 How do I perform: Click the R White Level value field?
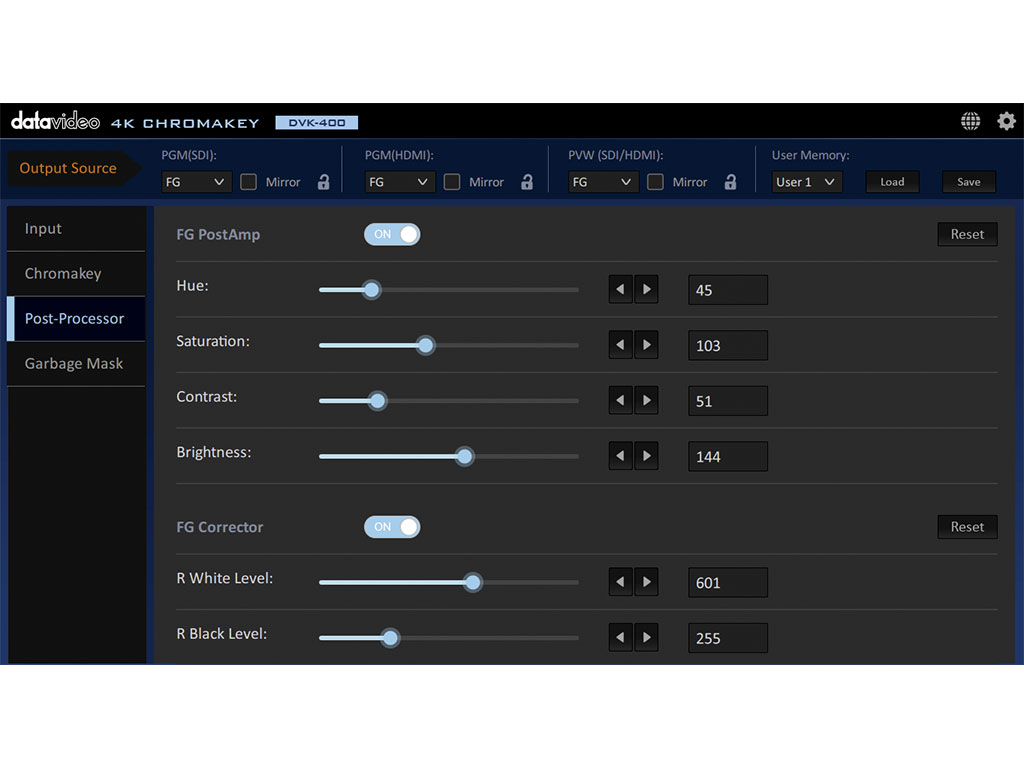point(727,582)
